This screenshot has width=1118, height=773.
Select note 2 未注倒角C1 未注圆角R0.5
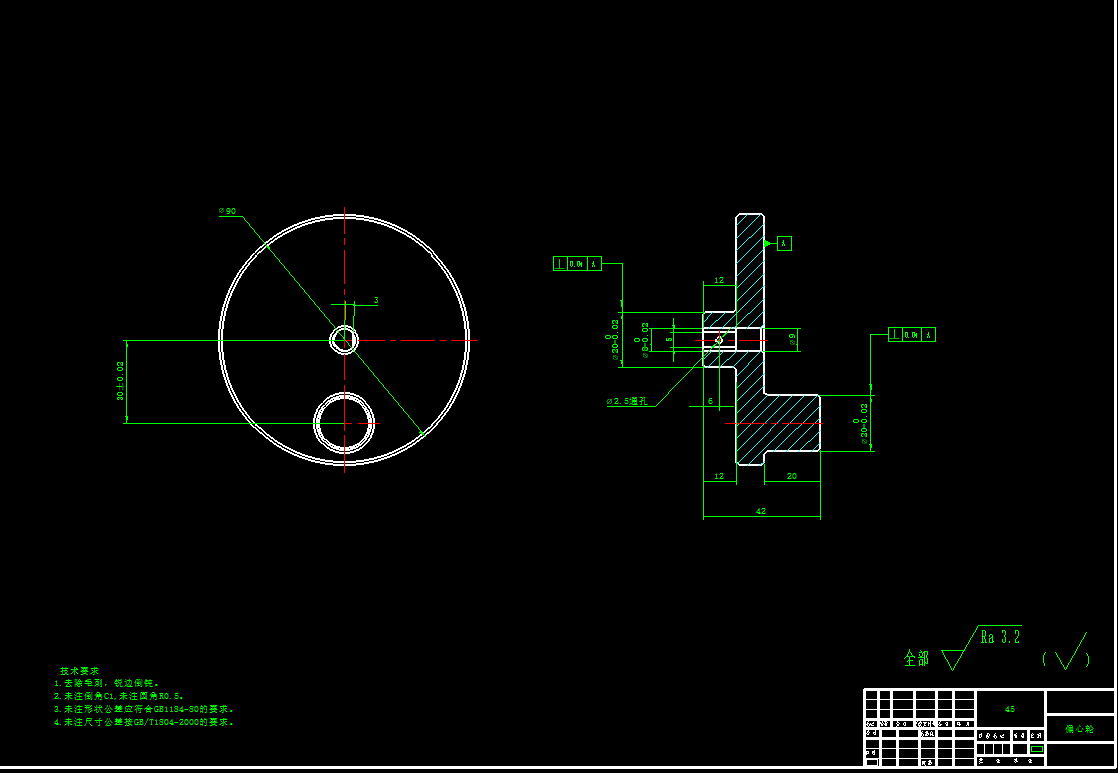[x=119, y=696]
